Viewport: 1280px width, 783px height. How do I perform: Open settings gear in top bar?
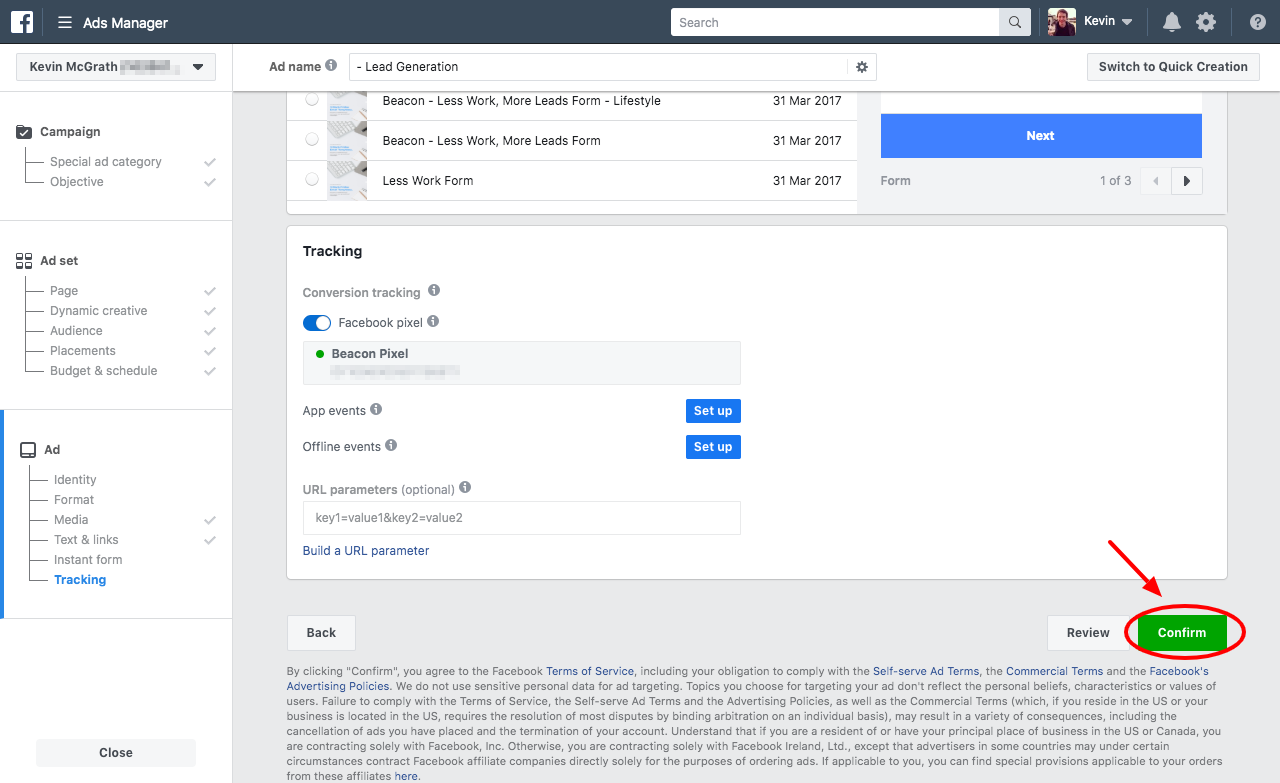tap(1206, 22)
